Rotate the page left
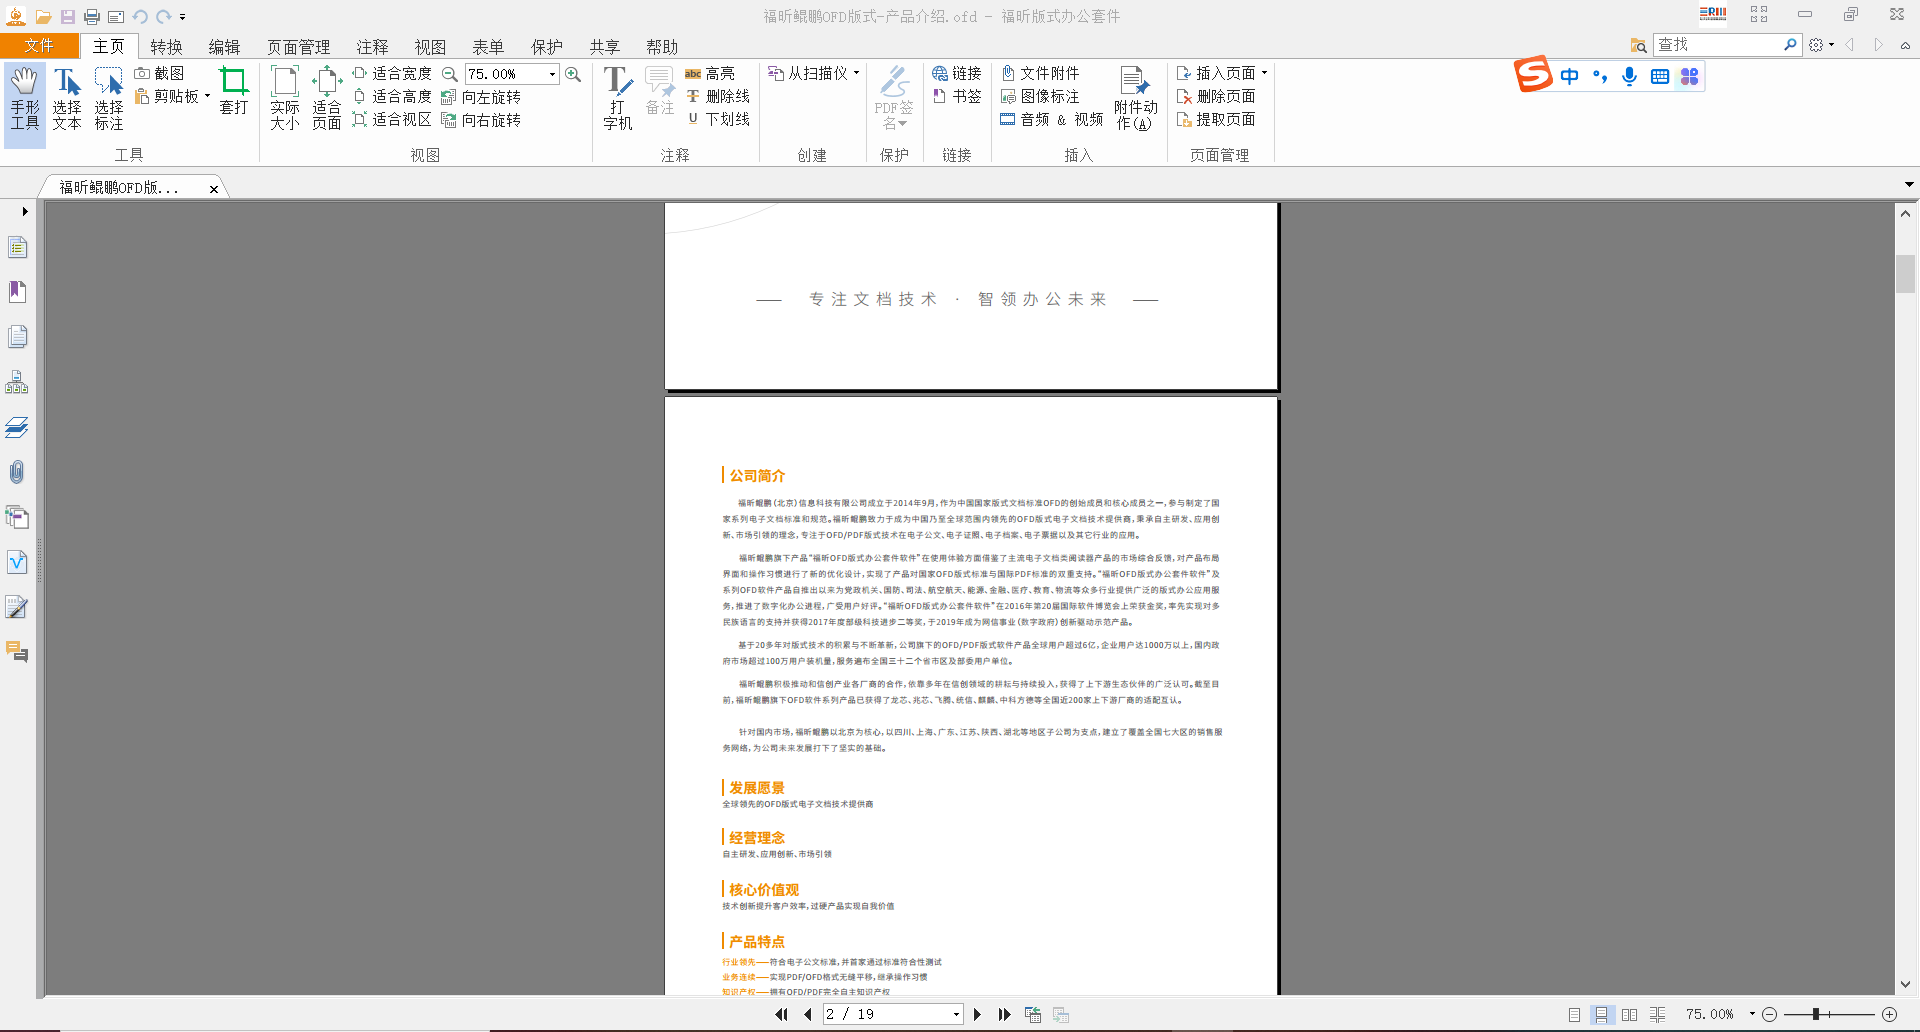 coord(482,97)
